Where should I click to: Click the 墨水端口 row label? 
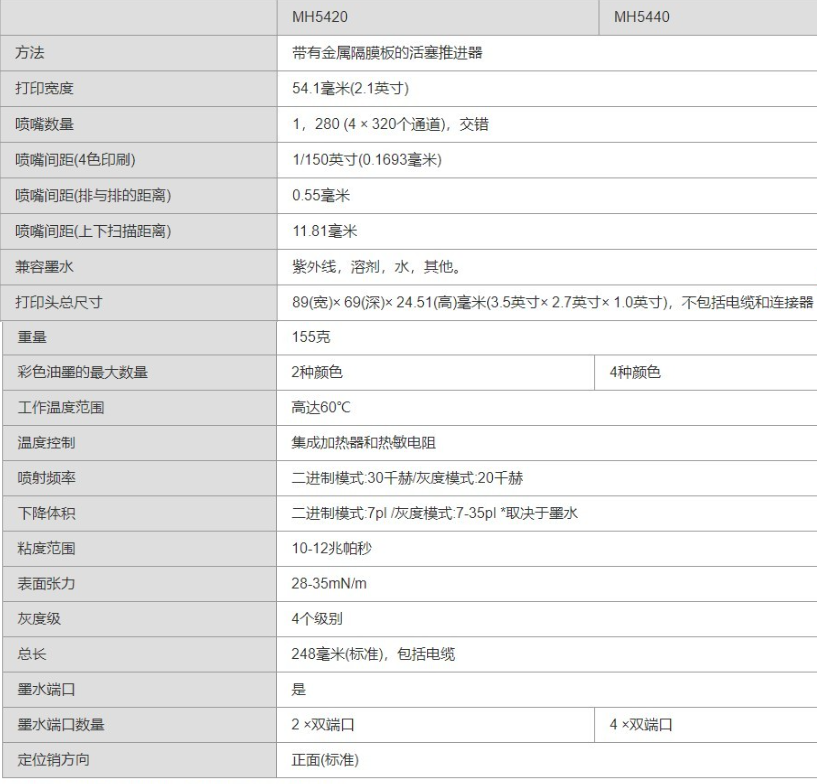pyautogui.click(x=46, y=689)
